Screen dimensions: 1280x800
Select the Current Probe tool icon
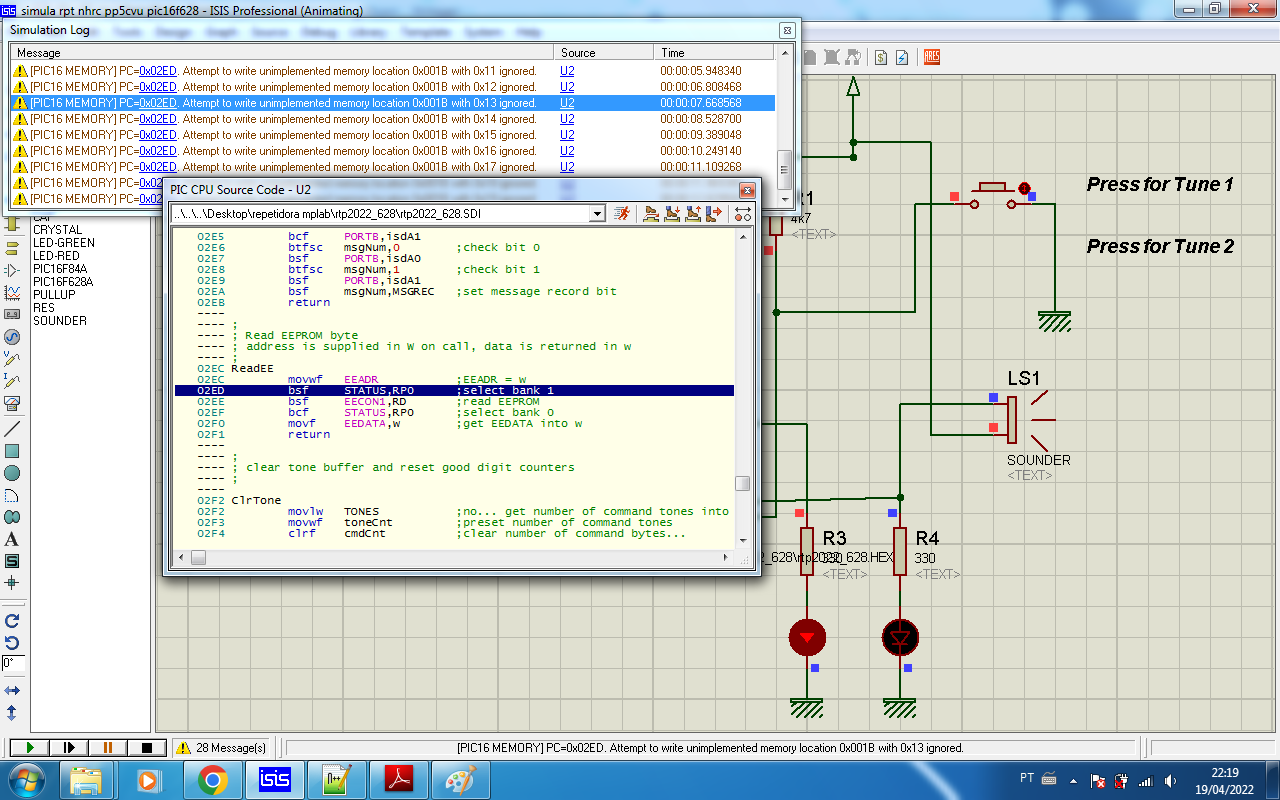[12, 381]
